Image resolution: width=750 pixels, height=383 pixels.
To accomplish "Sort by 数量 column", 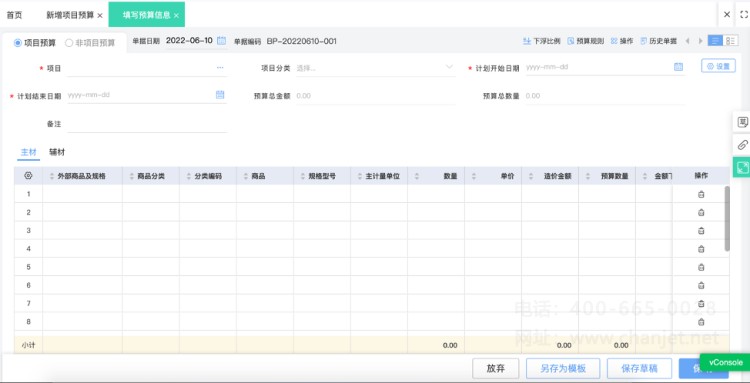I will point(417,176).
